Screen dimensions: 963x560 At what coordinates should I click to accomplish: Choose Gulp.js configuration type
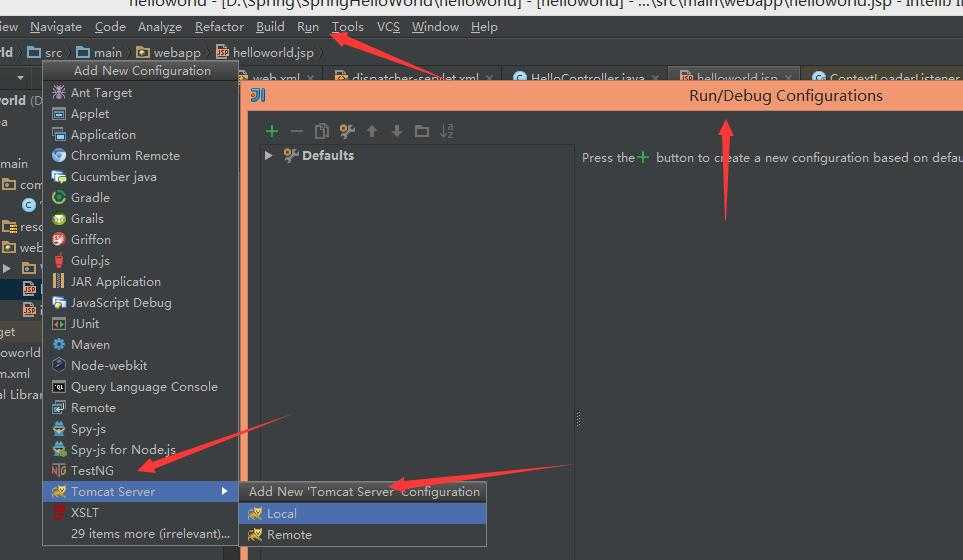tap(141, 260)
